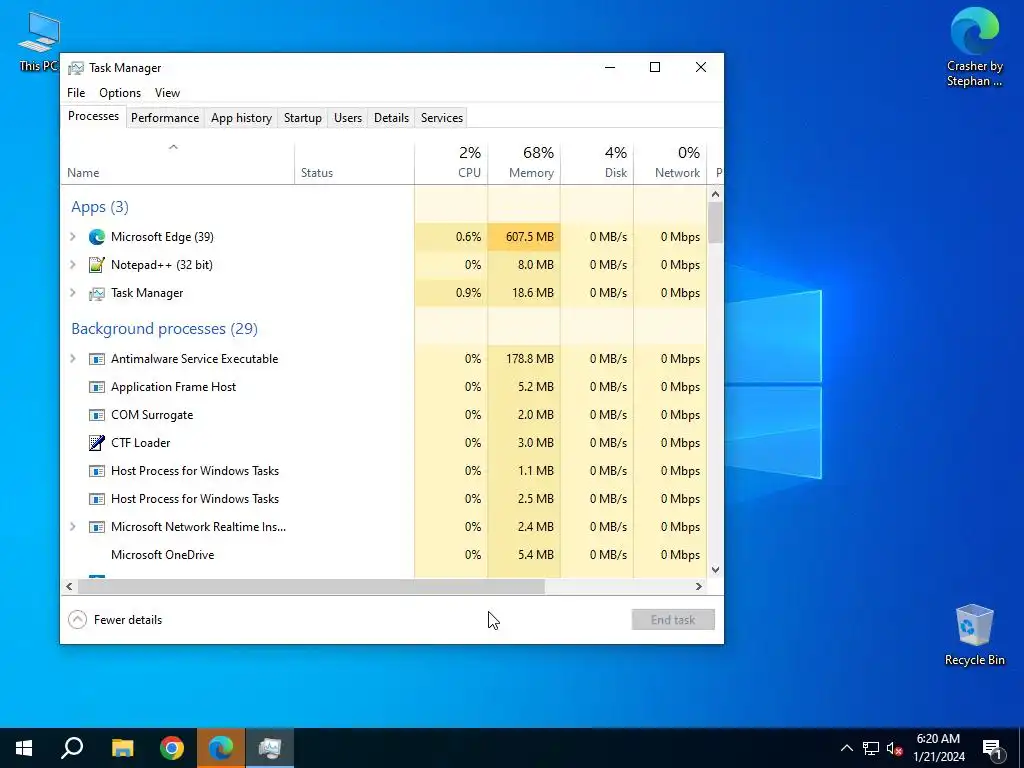Image resolution: width=1024 pixels, height=768 pixels.
Task: Expand the Task Manager process group
Action: [73, 293]
